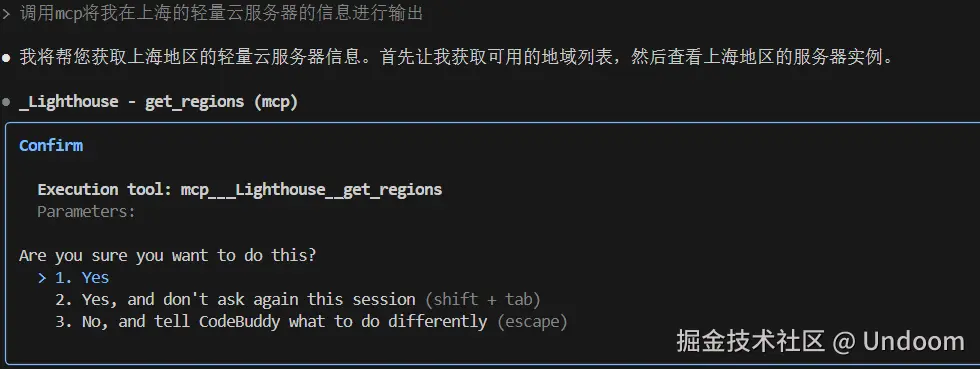The height and width of the screenshot is (369, 980).
Task: Pick "No, and tell CodeBuddy" option
Action: tap(271, 321)
